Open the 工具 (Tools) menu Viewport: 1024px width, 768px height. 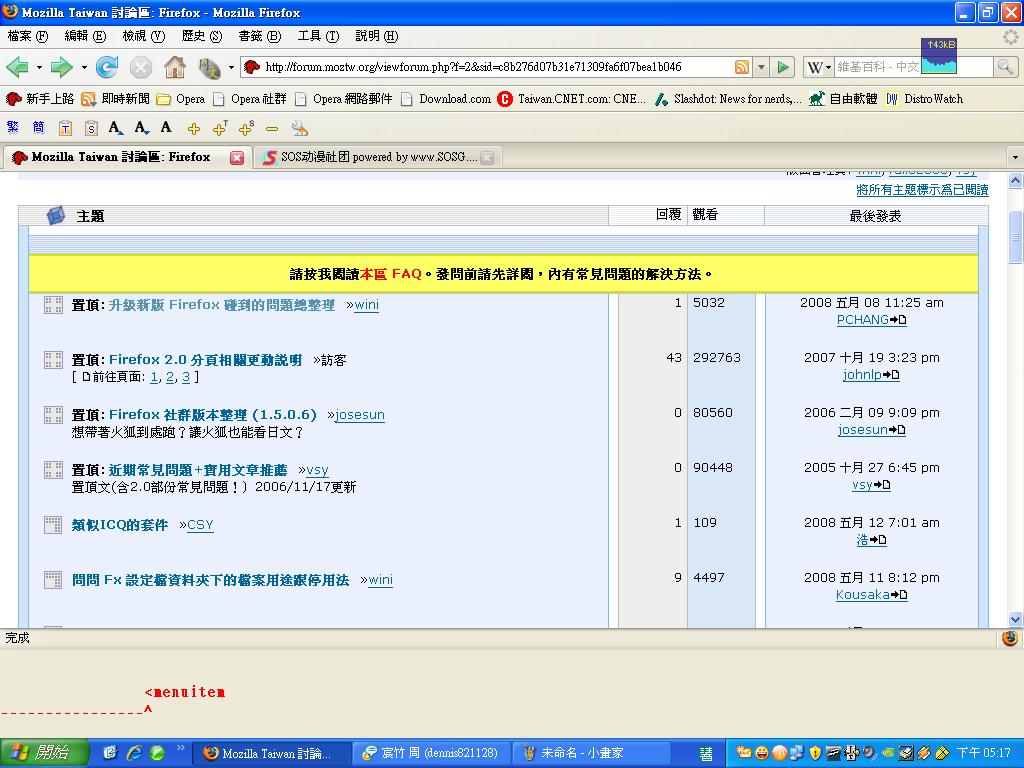point(318,36)
